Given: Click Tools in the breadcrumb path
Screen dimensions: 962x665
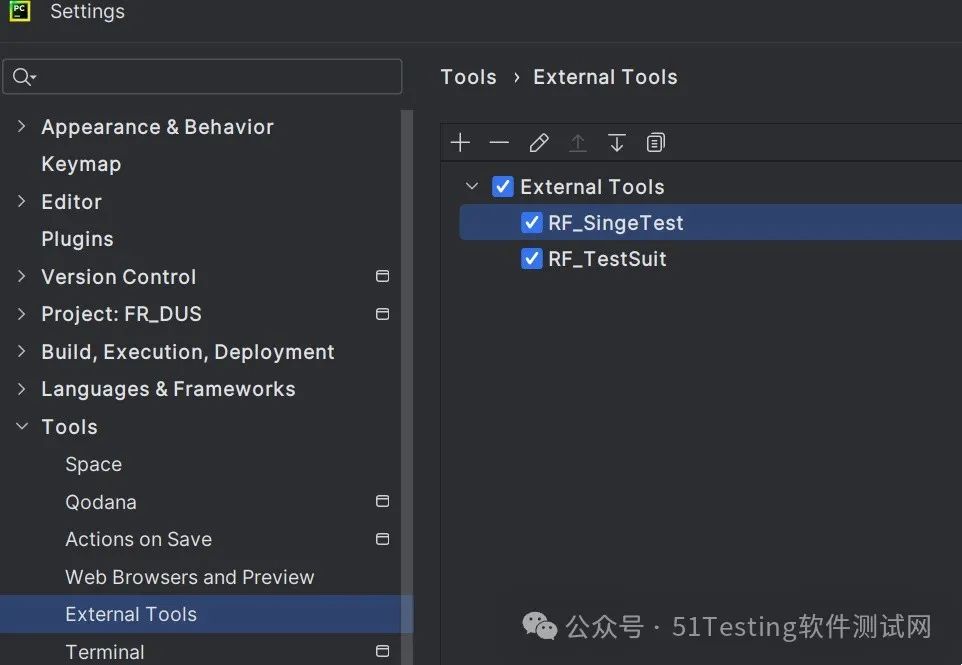Looking at the screenshot, I should 468,77.
